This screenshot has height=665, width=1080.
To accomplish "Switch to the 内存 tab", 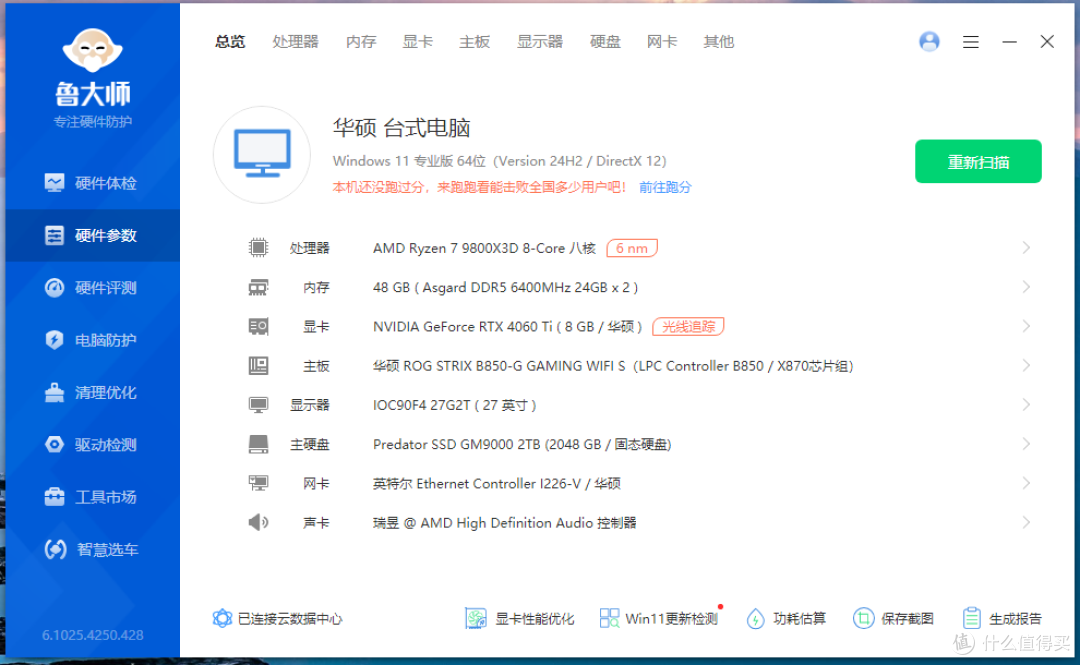I will [x=360, y=41].
